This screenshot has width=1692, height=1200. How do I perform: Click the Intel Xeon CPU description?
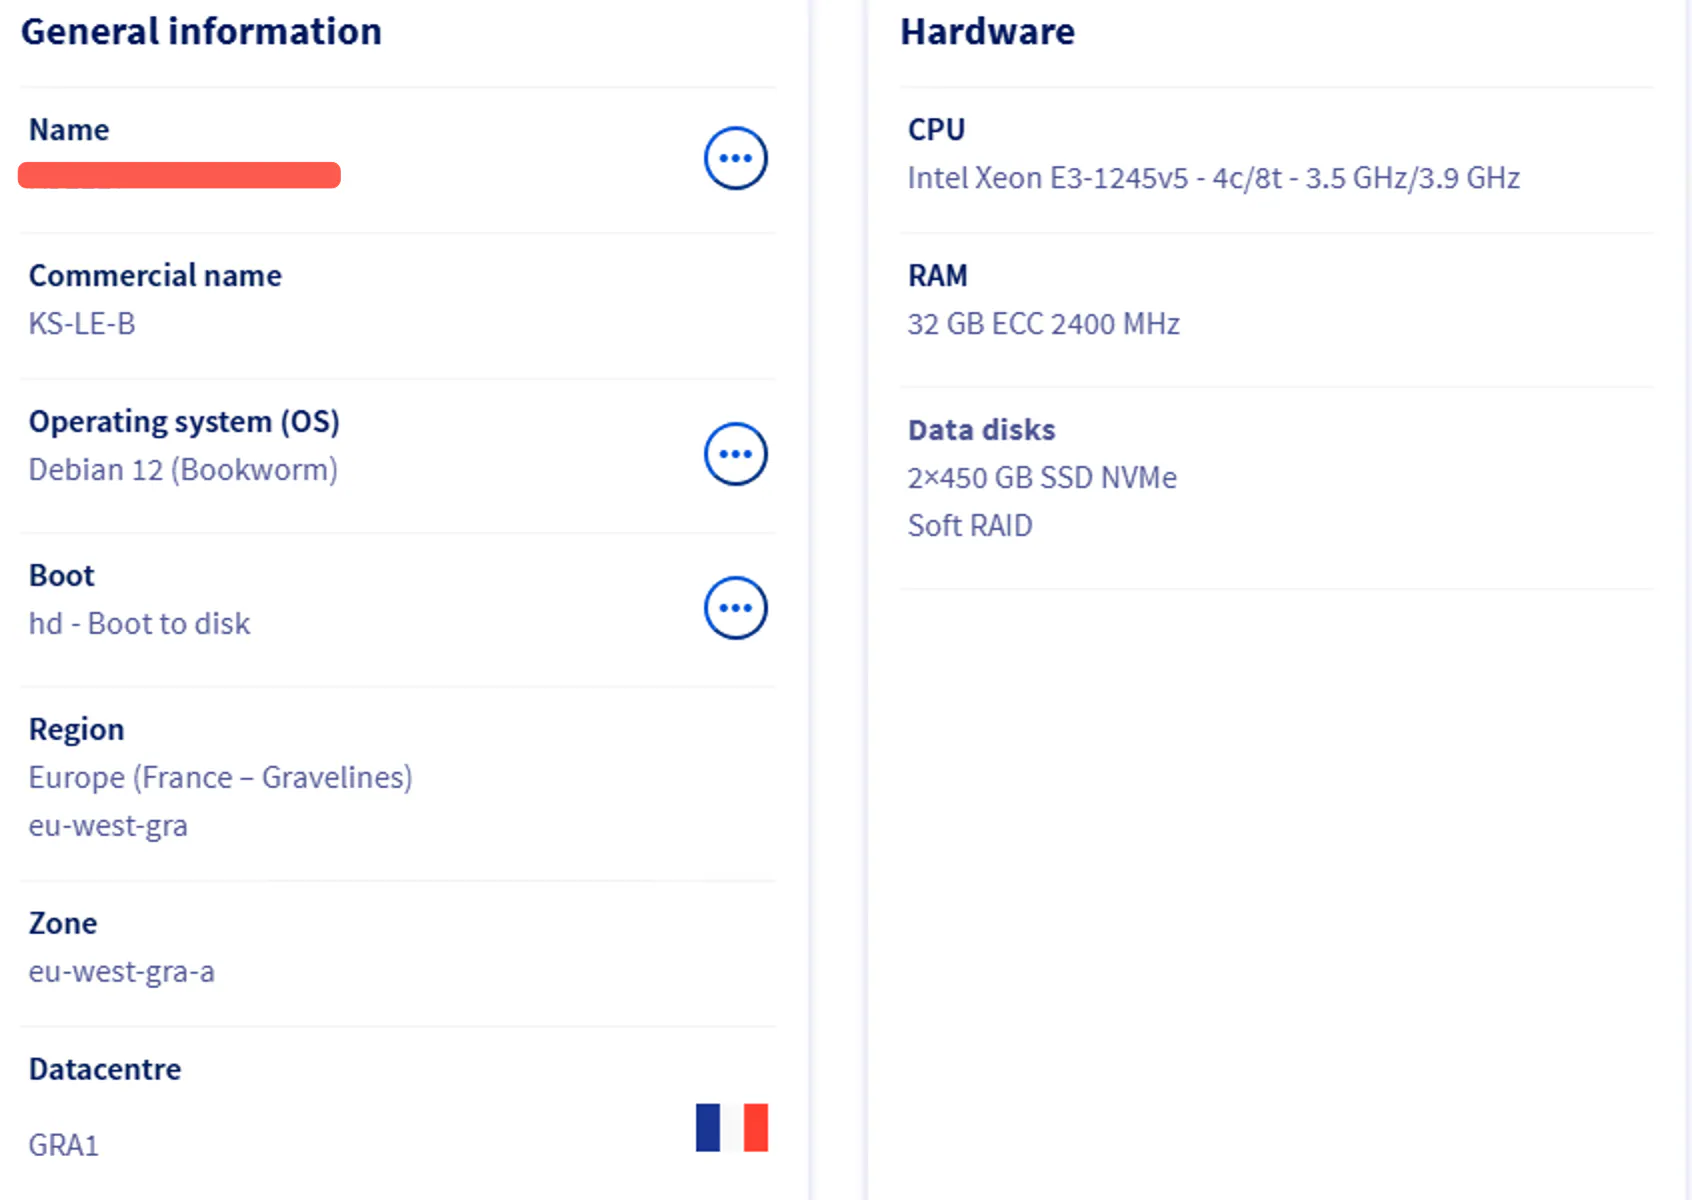coord(1214,178)
